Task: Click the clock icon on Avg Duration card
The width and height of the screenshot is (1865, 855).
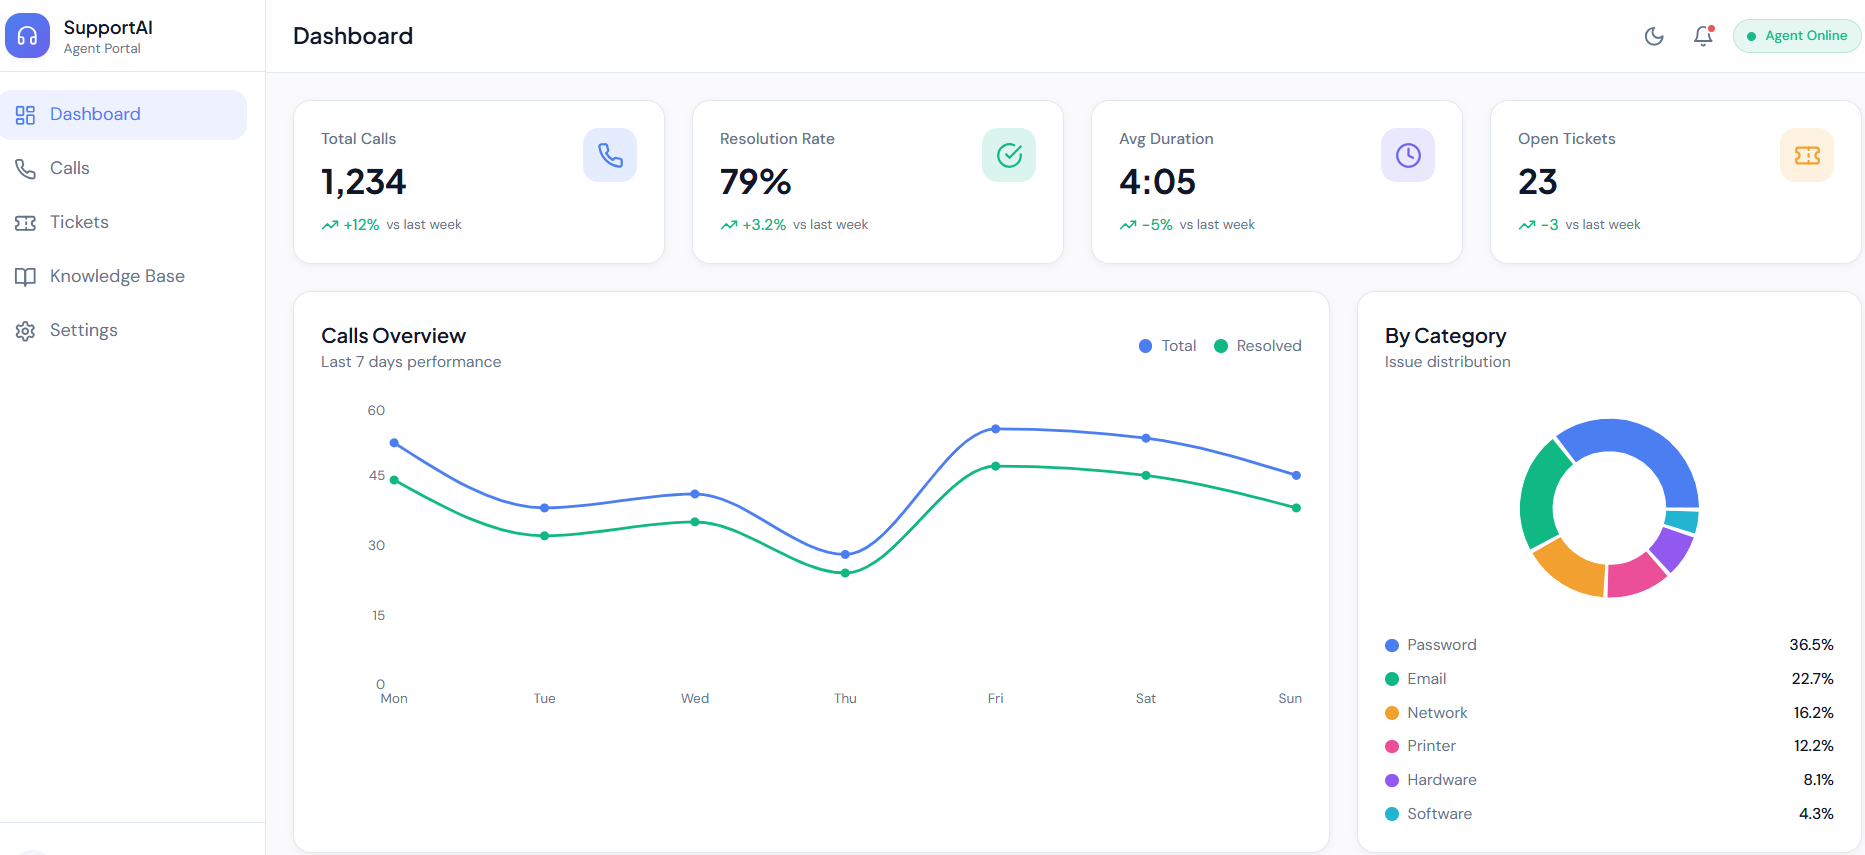Action: tap(1408, 155)
